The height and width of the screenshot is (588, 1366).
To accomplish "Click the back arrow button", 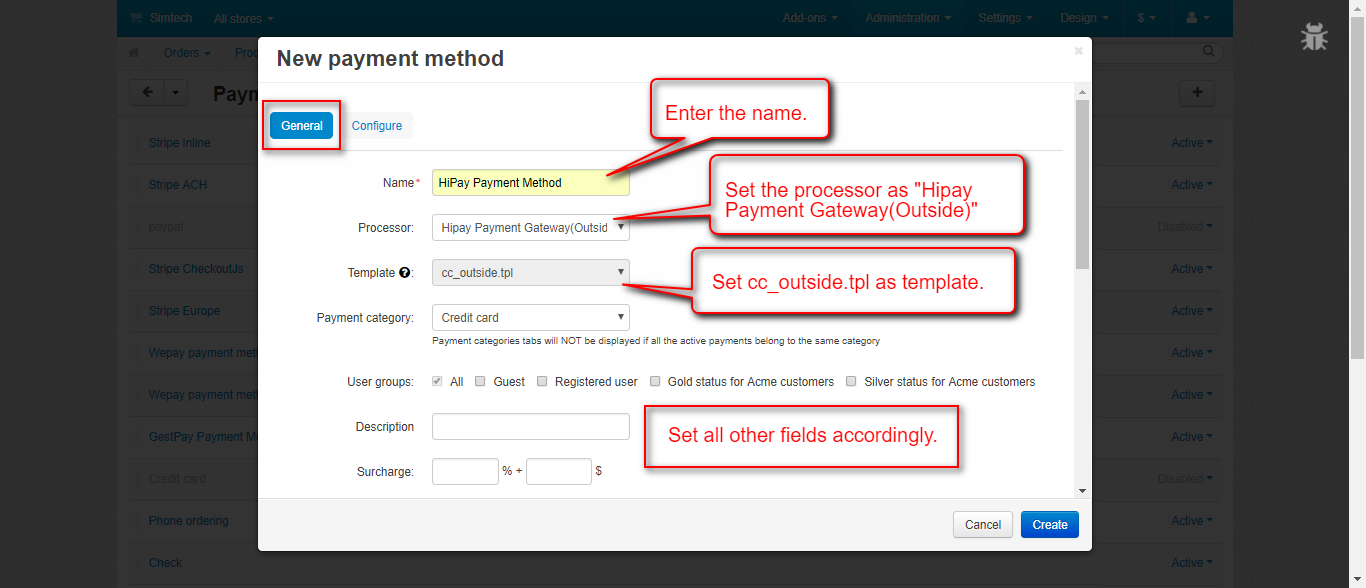I will [147, 93].
